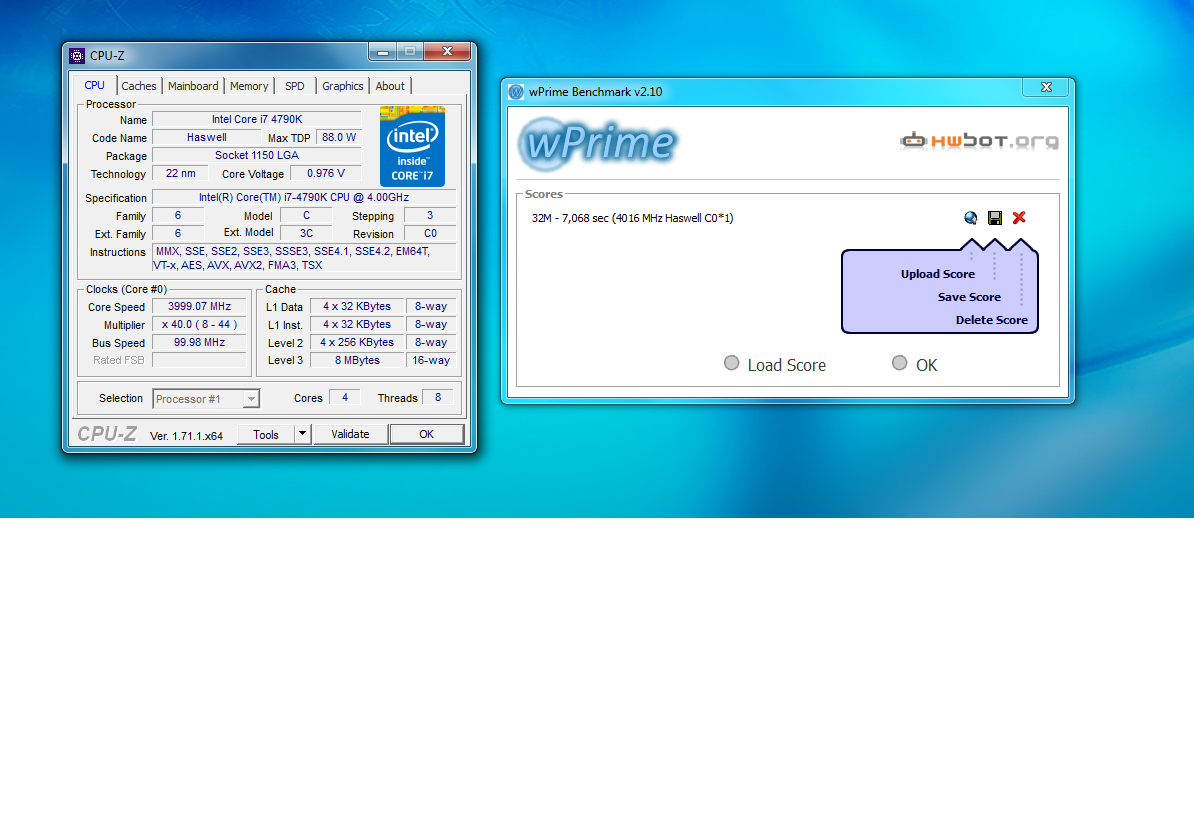Click the CPU-Z title bar app icon
The height and width of the screenshot is (819, 1194).
coord(77,56)
